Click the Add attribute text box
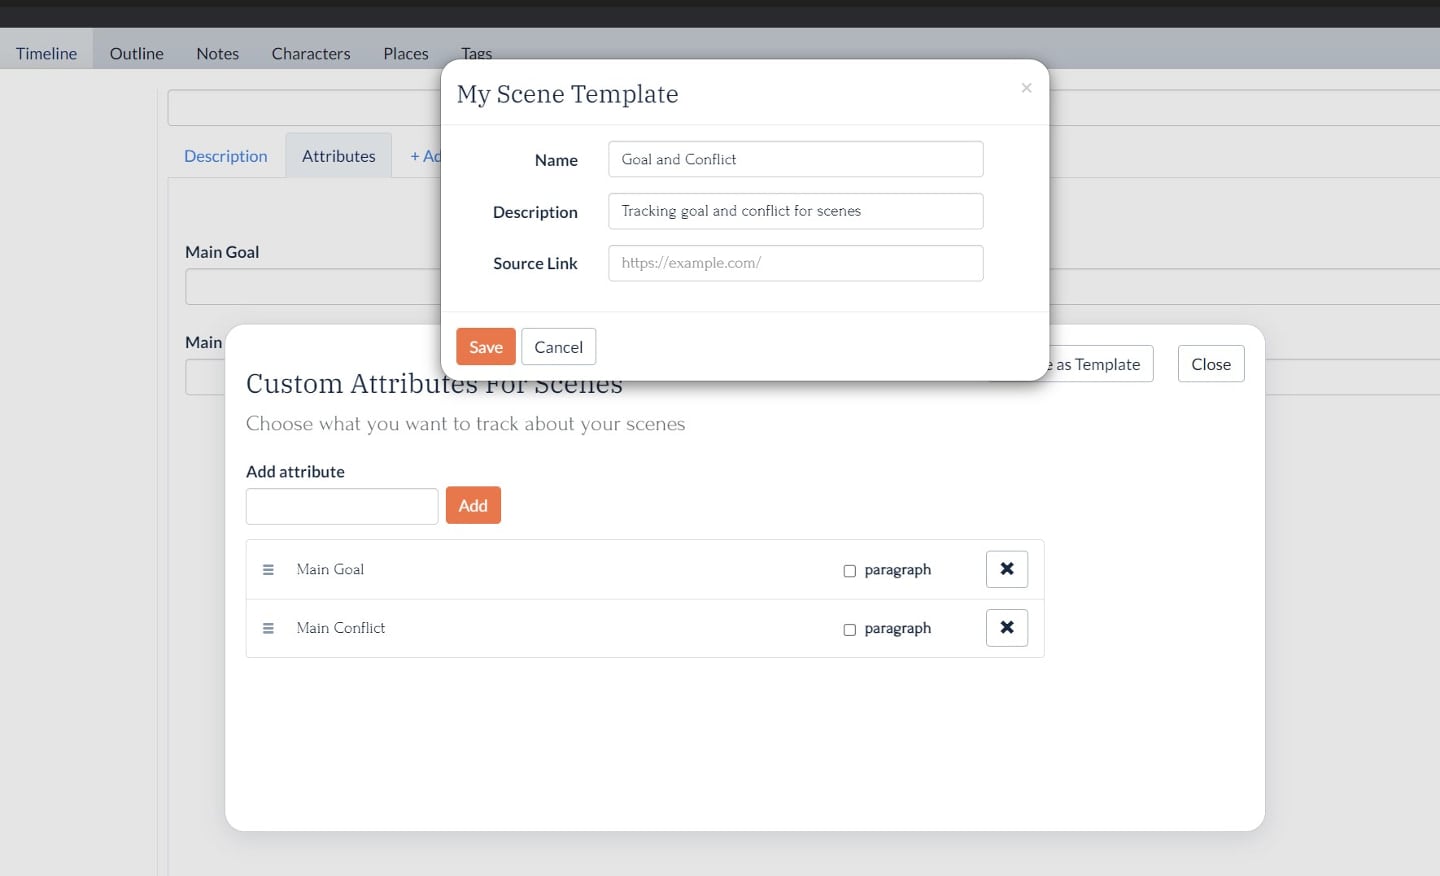1440x876 pixels. point(341,506)
